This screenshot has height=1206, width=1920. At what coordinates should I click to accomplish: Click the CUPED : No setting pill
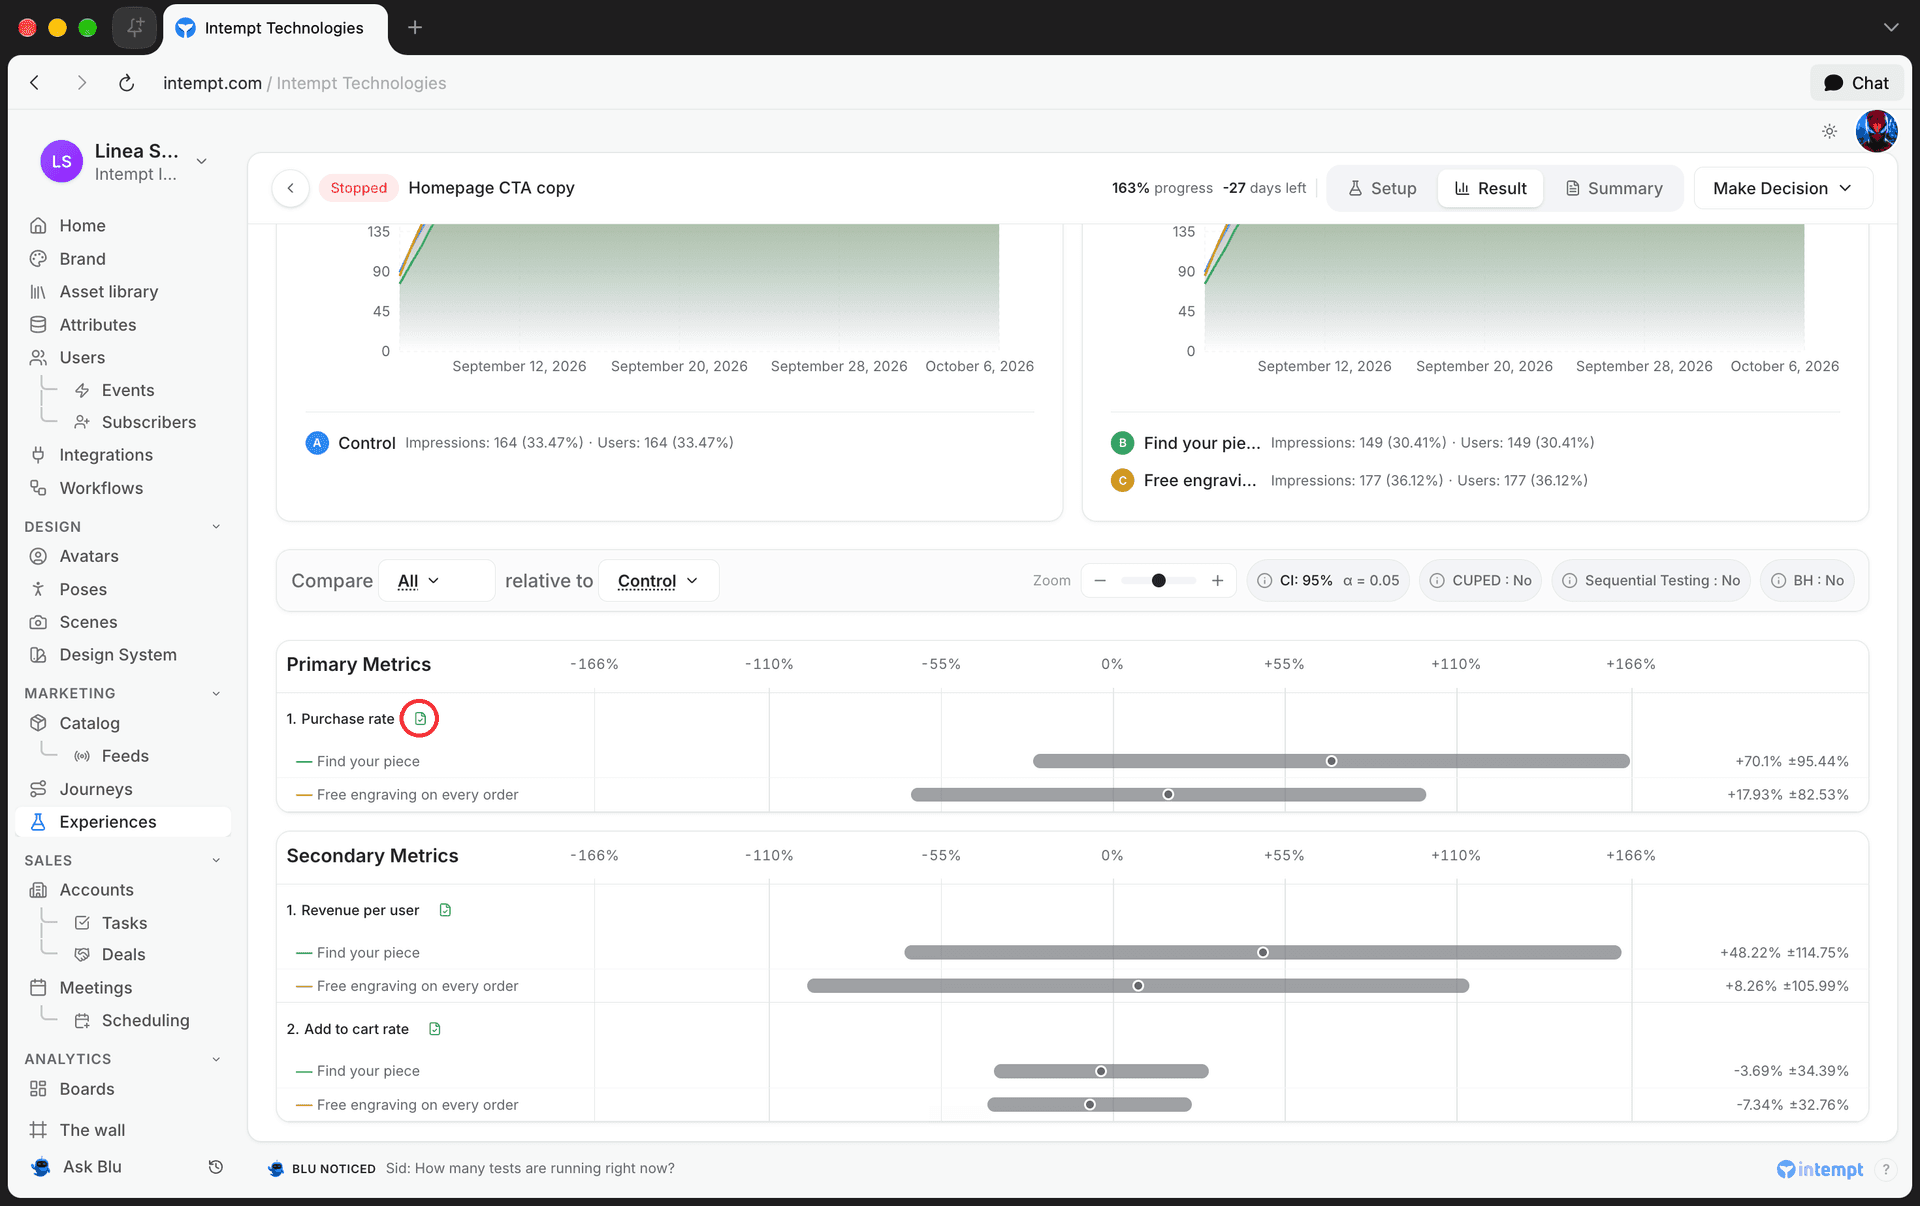1481,580
